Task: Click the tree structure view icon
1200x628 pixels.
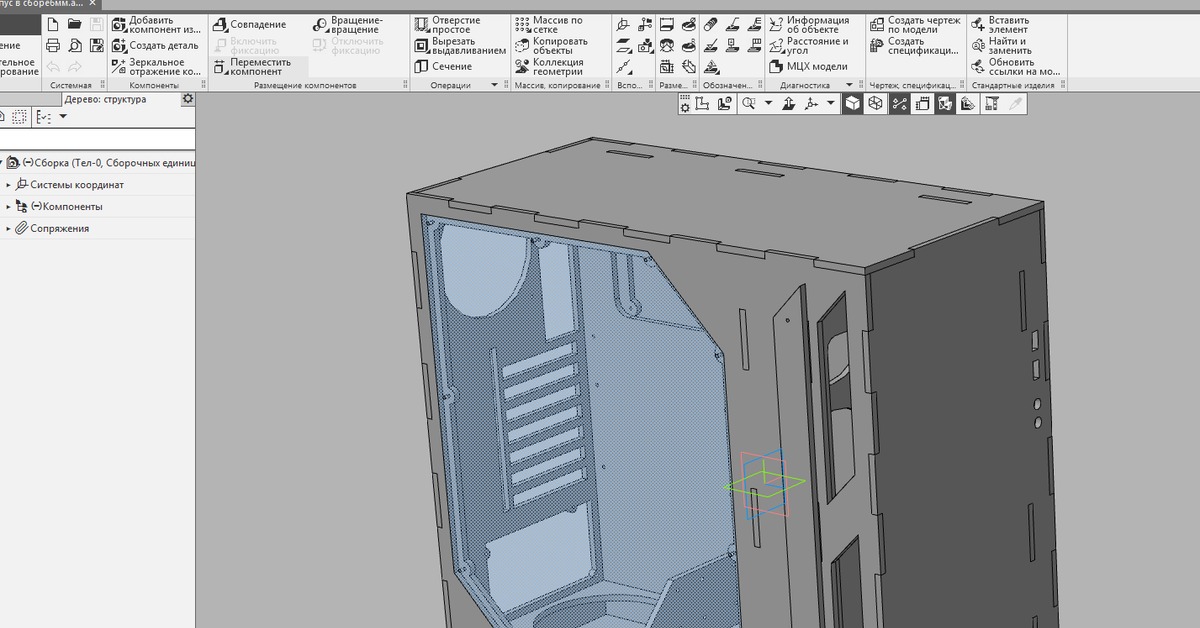Action: pyautogui.click(x=43, y=117)
